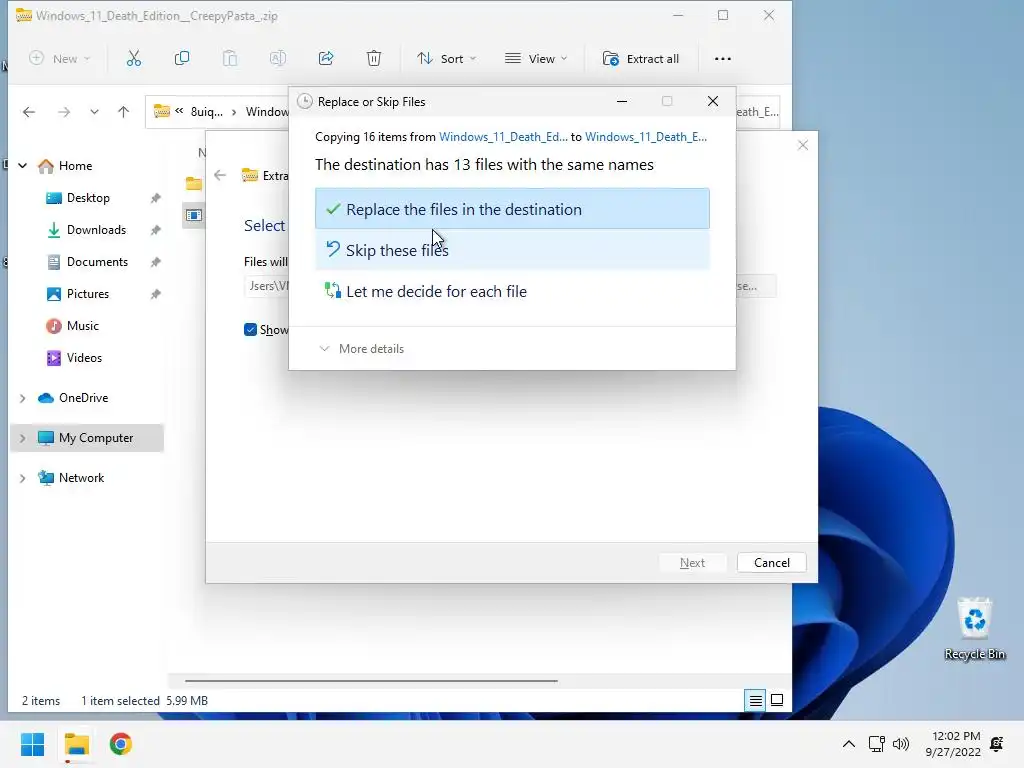The height and width of the screenshot is (768, 1024).
Task: Expand the Network tree node
Action: (23, 478)
